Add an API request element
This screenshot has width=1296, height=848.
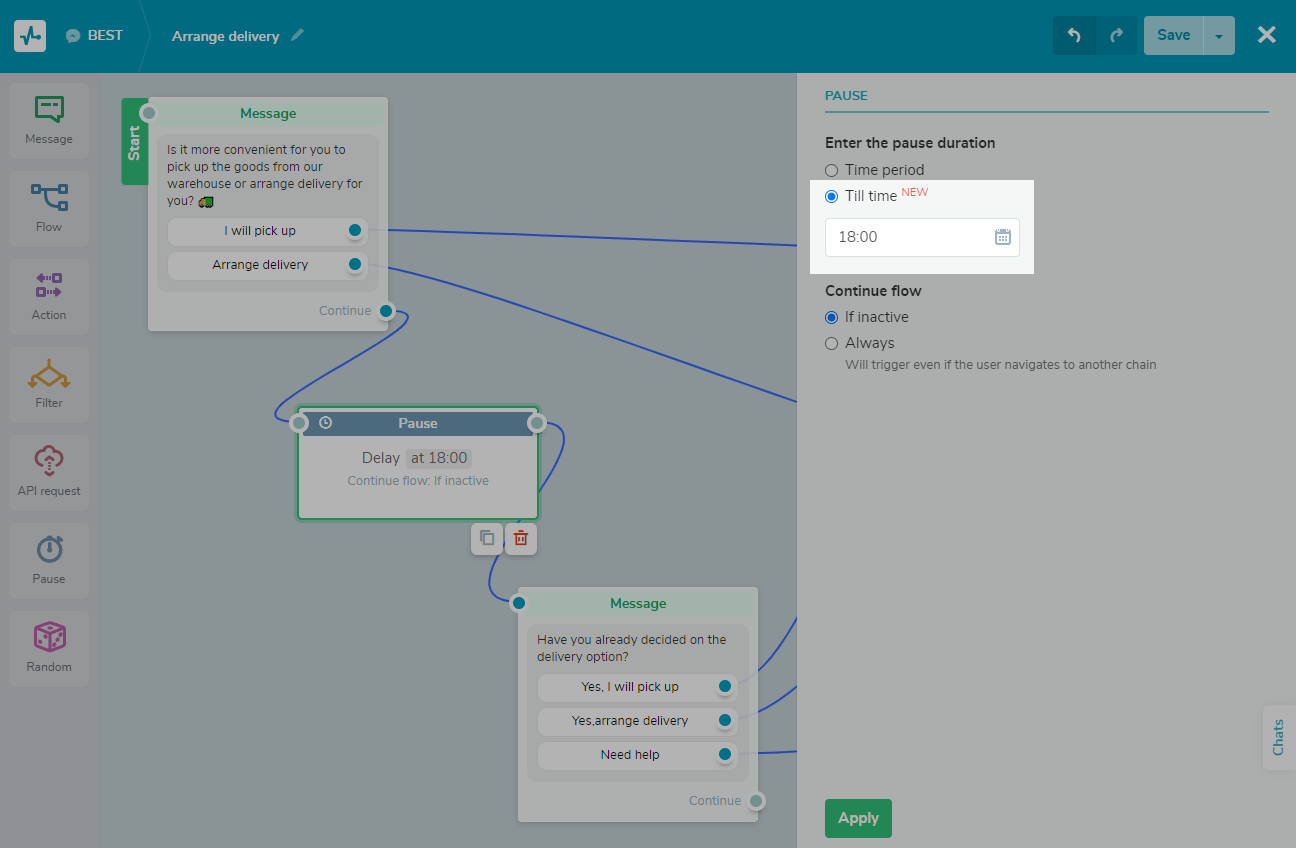[x=49, y=472]
